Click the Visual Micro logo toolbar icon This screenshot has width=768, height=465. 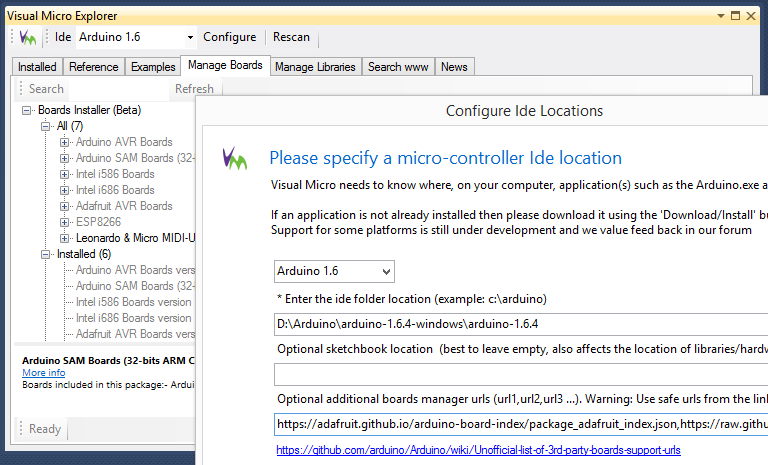point(27,37)
